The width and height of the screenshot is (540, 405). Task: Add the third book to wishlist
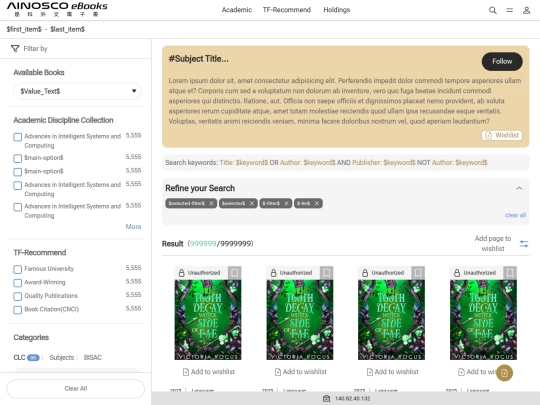(x=393, y=372)
